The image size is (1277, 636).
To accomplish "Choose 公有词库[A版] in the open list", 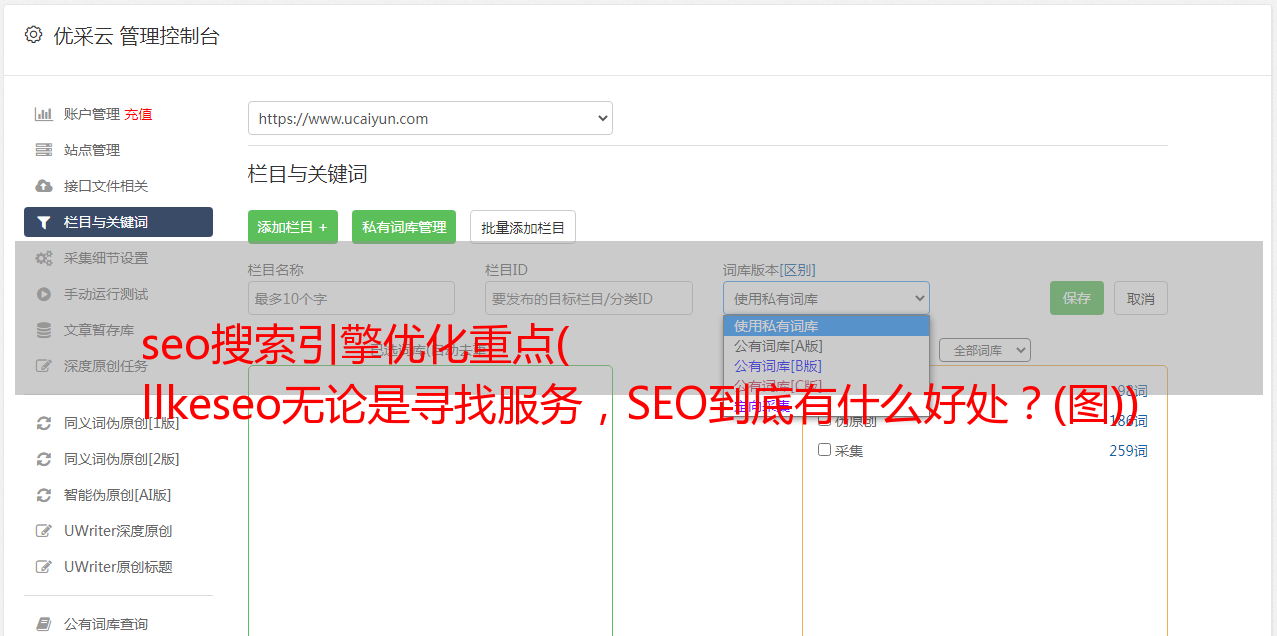I will pos(826,346).
